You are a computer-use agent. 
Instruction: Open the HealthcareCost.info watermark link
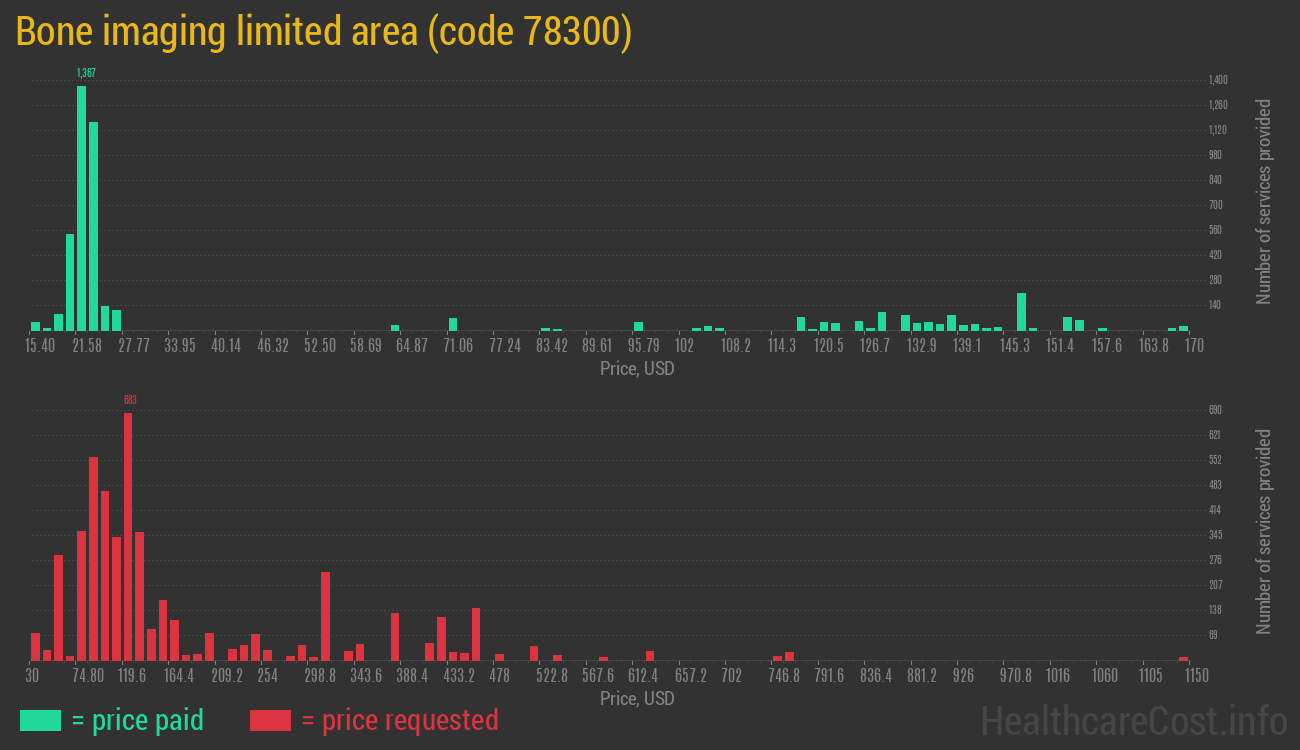[1132, 720]
